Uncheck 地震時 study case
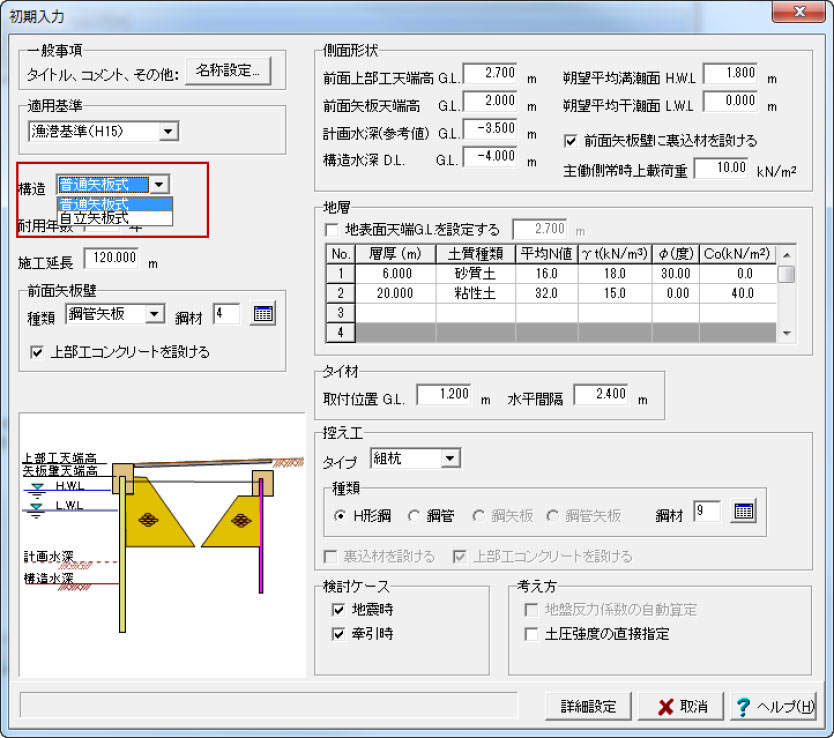This screenshot has width=834, height=738. [x=338, y=609]
